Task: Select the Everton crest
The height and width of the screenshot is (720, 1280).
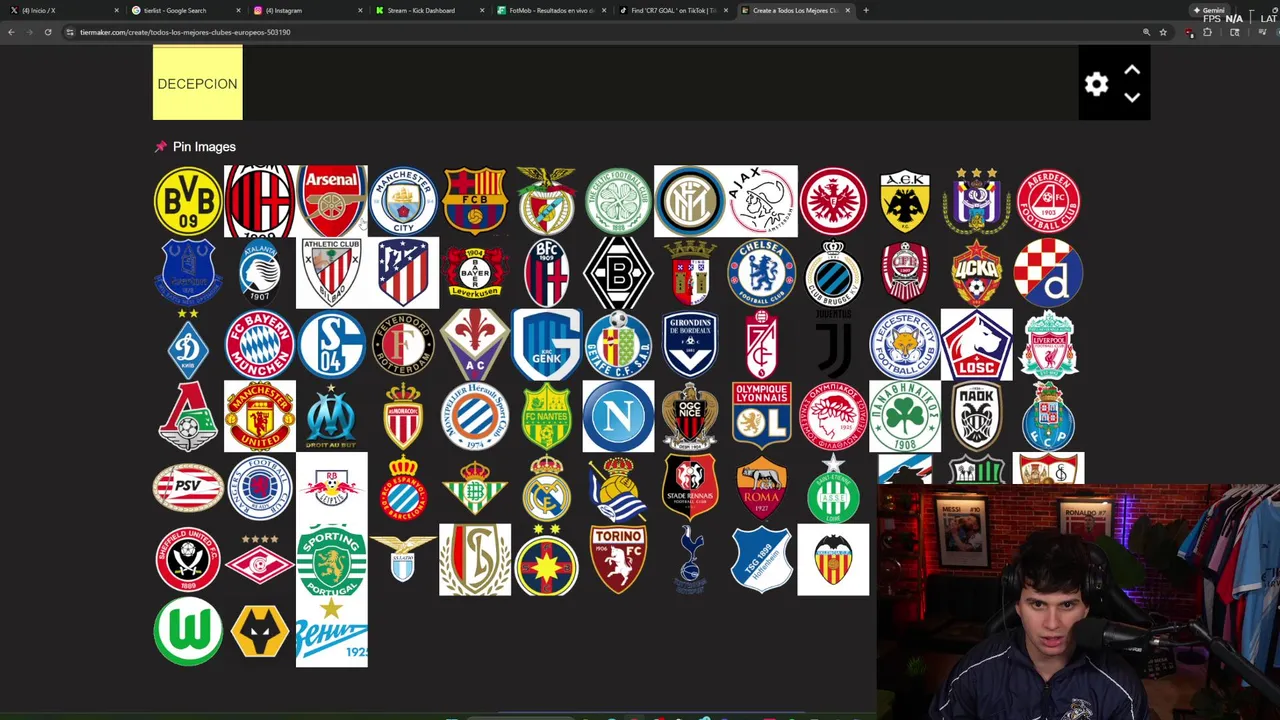Action: [x=188, y=273]
